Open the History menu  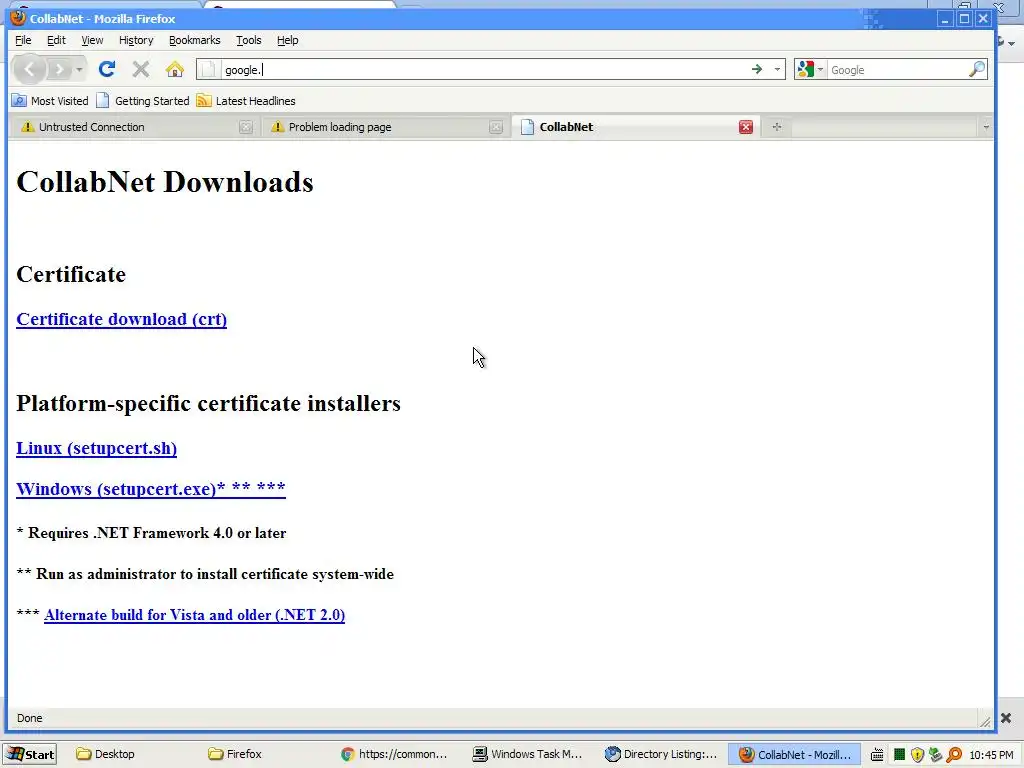coord(136,40)
